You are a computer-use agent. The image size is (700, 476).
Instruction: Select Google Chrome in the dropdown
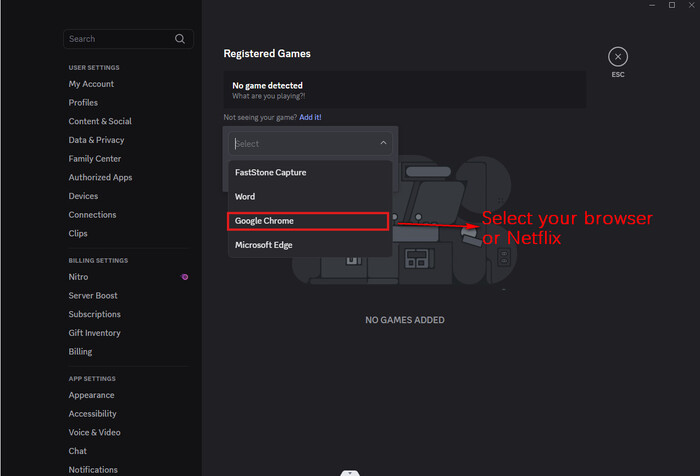308,221
